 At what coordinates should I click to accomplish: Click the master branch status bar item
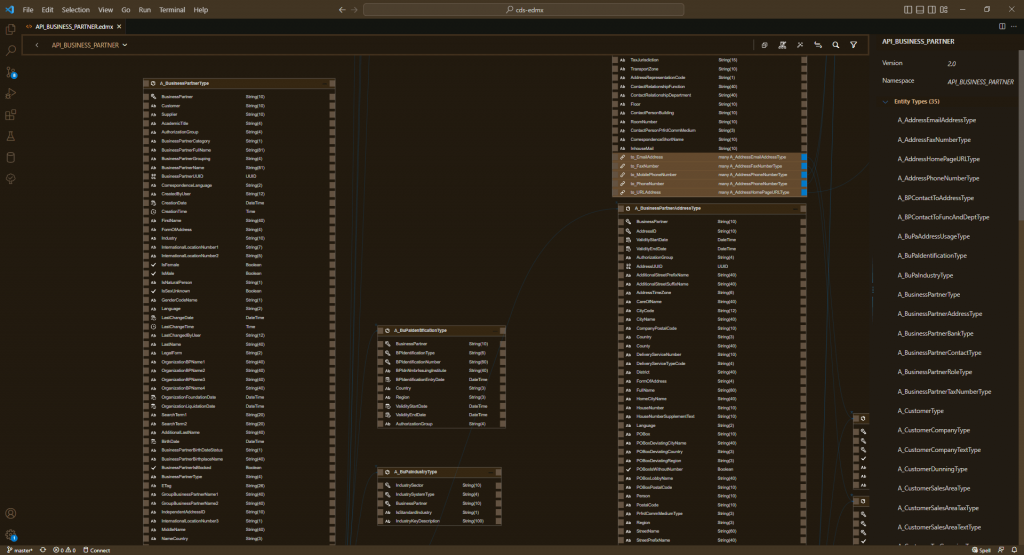pyautogui.click(x=20, y=550)
